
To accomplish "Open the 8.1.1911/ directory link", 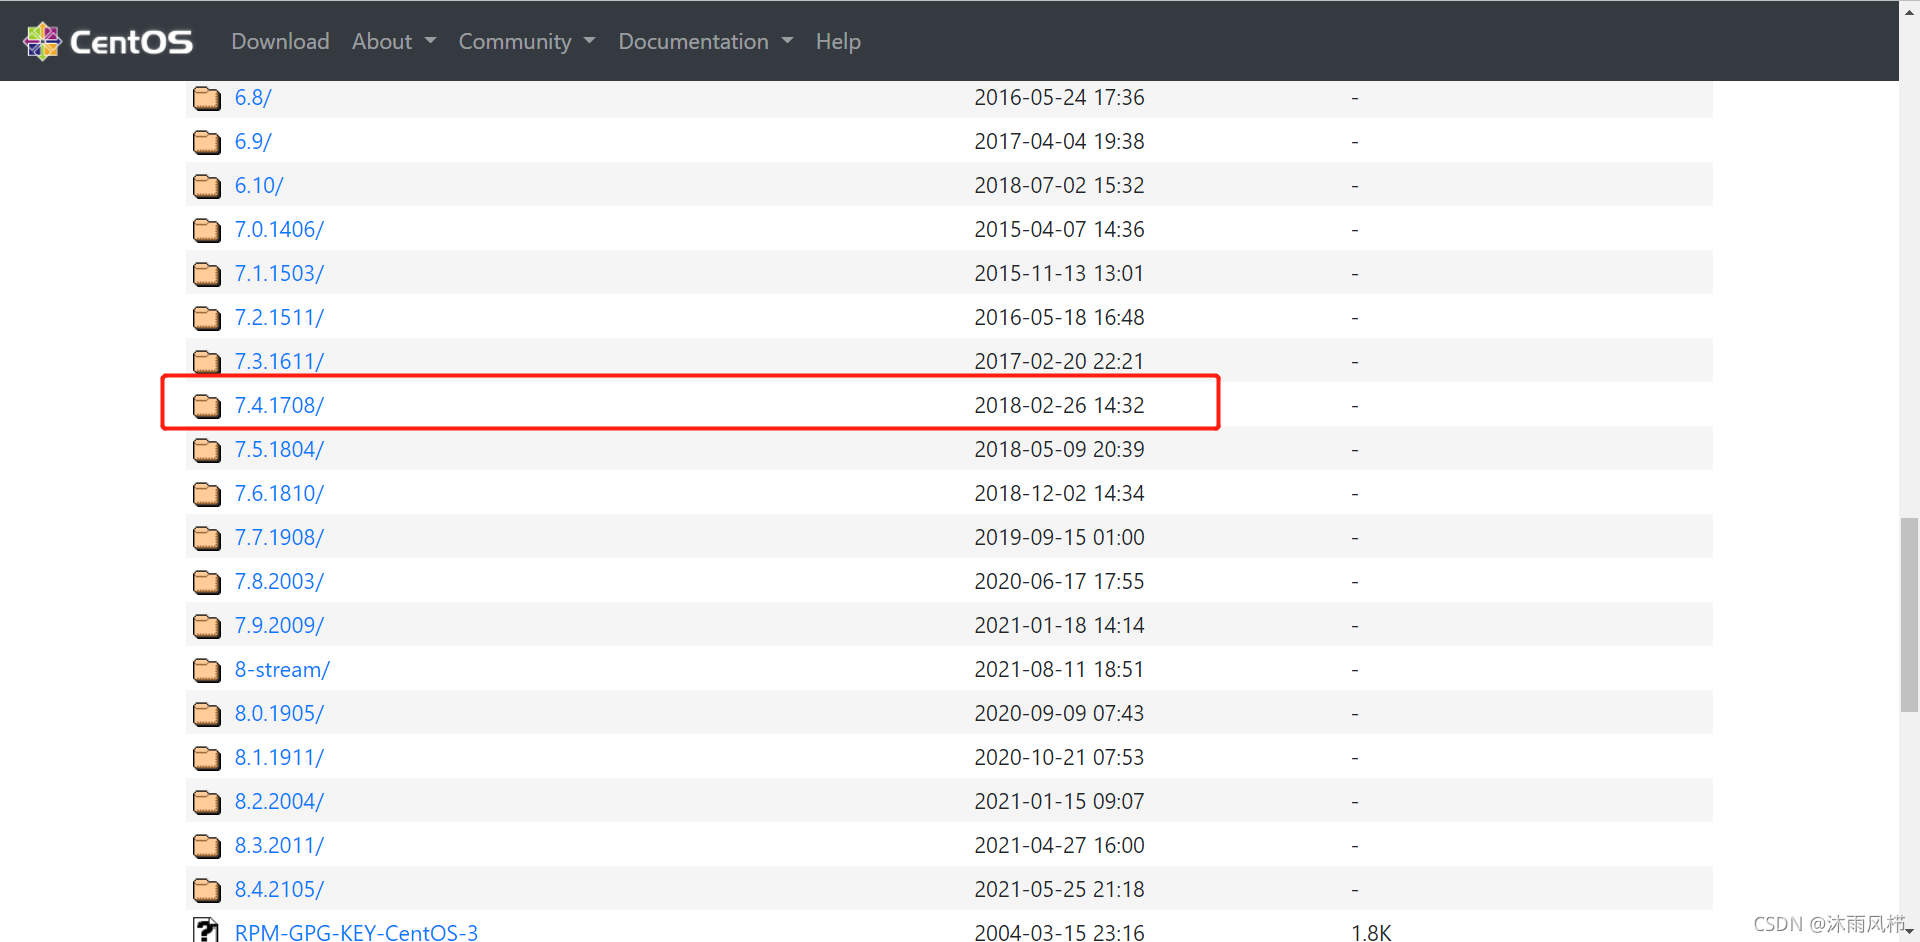I will point(279,757).
